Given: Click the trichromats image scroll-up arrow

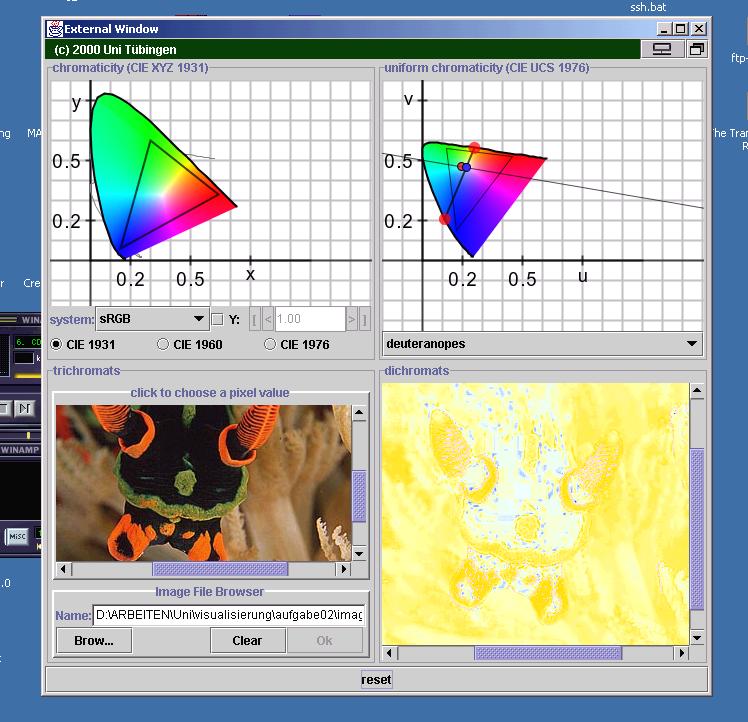Looking at the screenshot, I should pyautogui.click(x=360, y=412).
